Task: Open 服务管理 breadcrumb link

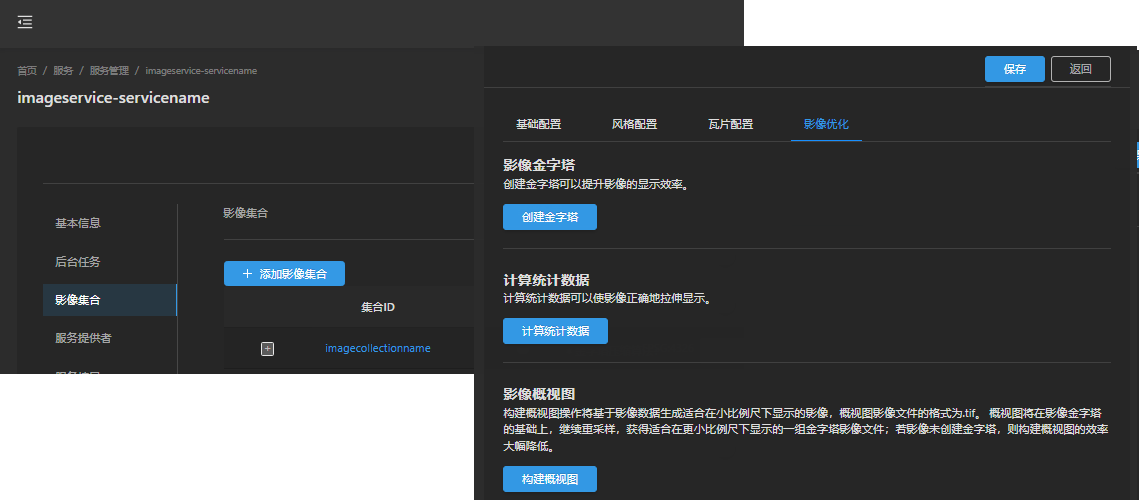Action: pyautogui.click(x=109, y=71)
